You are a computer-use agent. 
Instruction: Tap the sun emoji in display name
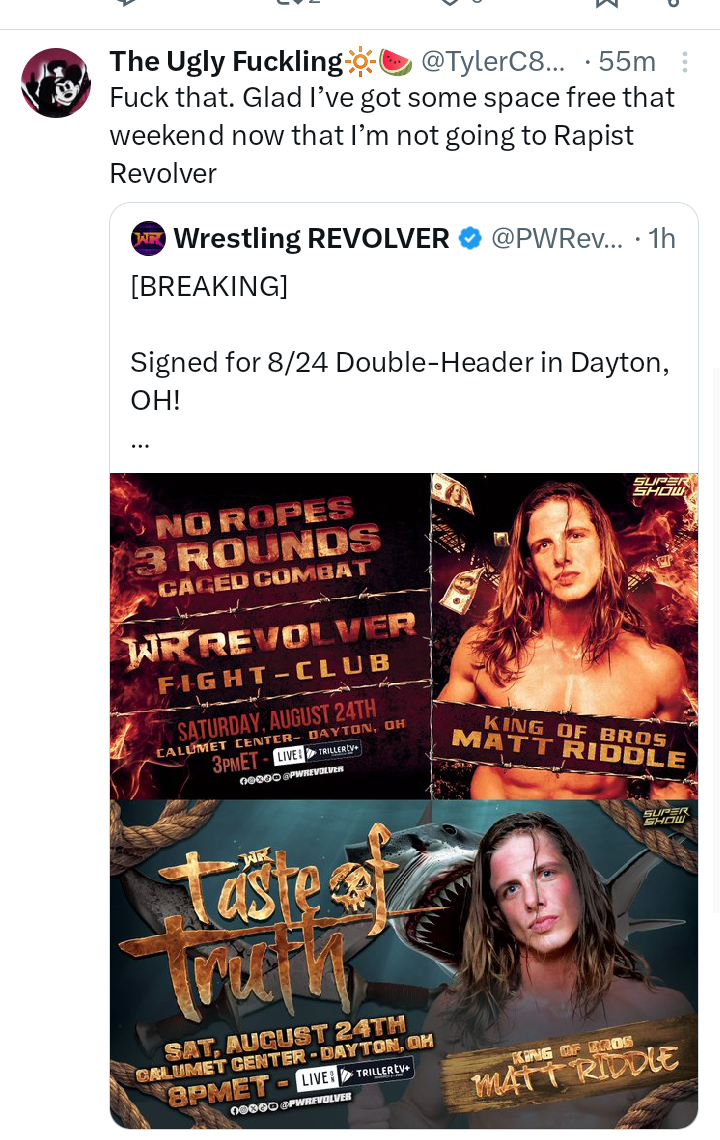(360, 63)
